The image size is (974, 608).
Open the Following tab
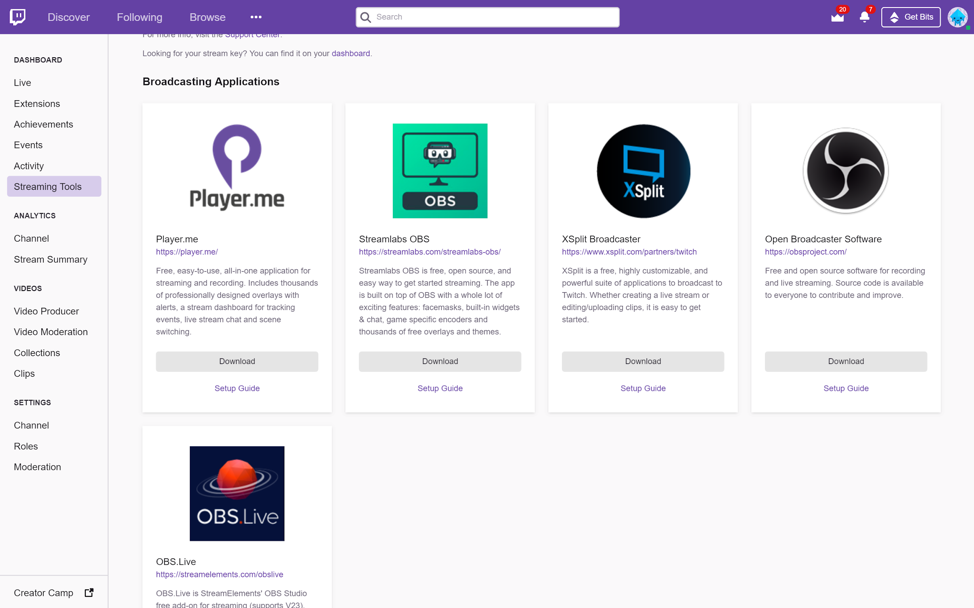[x=139, y=17]
